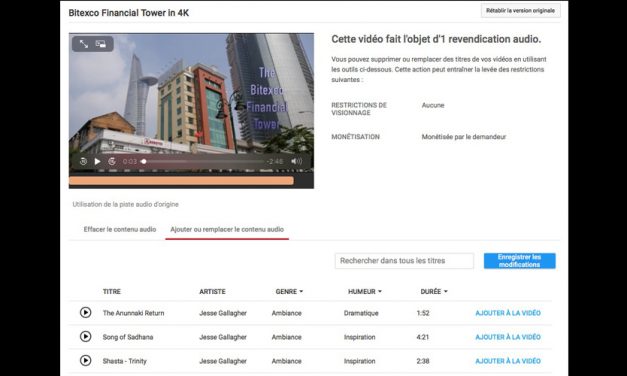Skip back in the video player
The width and height of the screenshot is (627, 376).
[83, 161]
